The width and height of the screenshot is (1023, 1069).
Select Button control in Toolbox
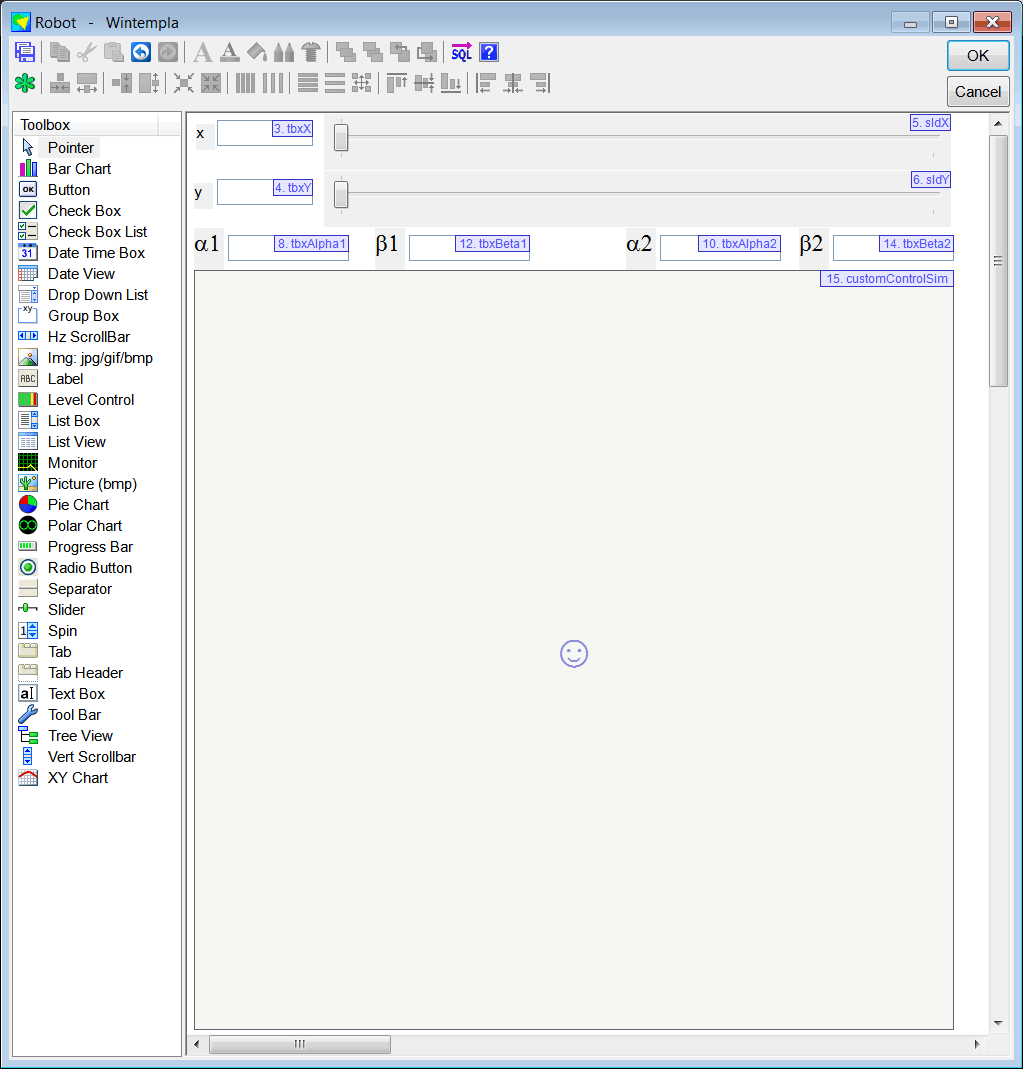click(x=56, y=190)
